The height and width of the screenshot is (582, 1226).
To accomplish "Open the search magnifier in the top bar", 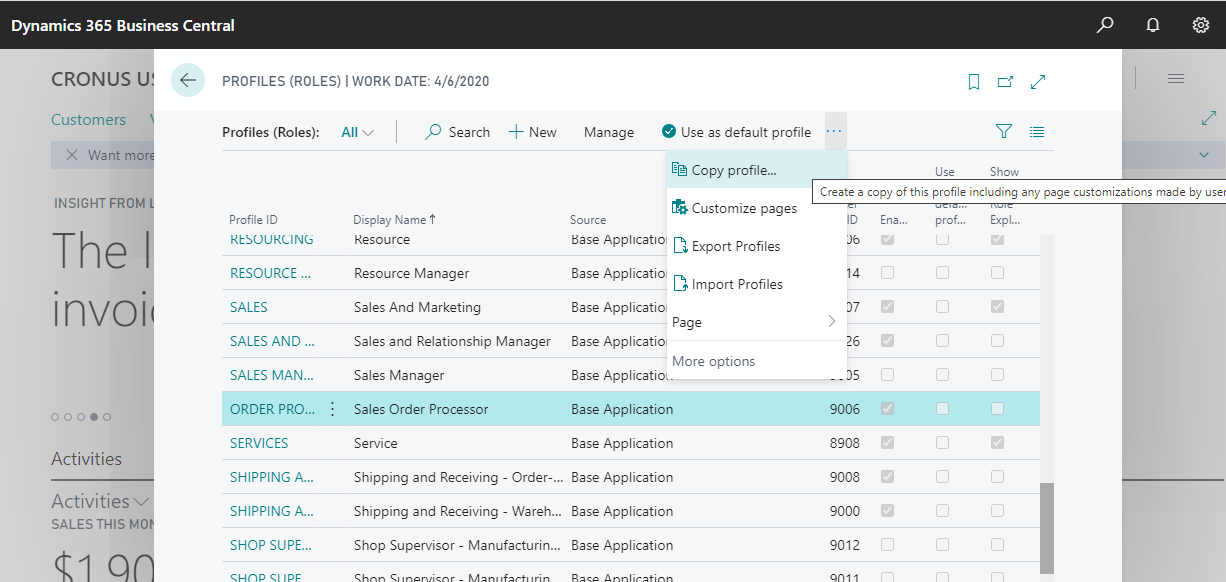I will point(1105,25).
